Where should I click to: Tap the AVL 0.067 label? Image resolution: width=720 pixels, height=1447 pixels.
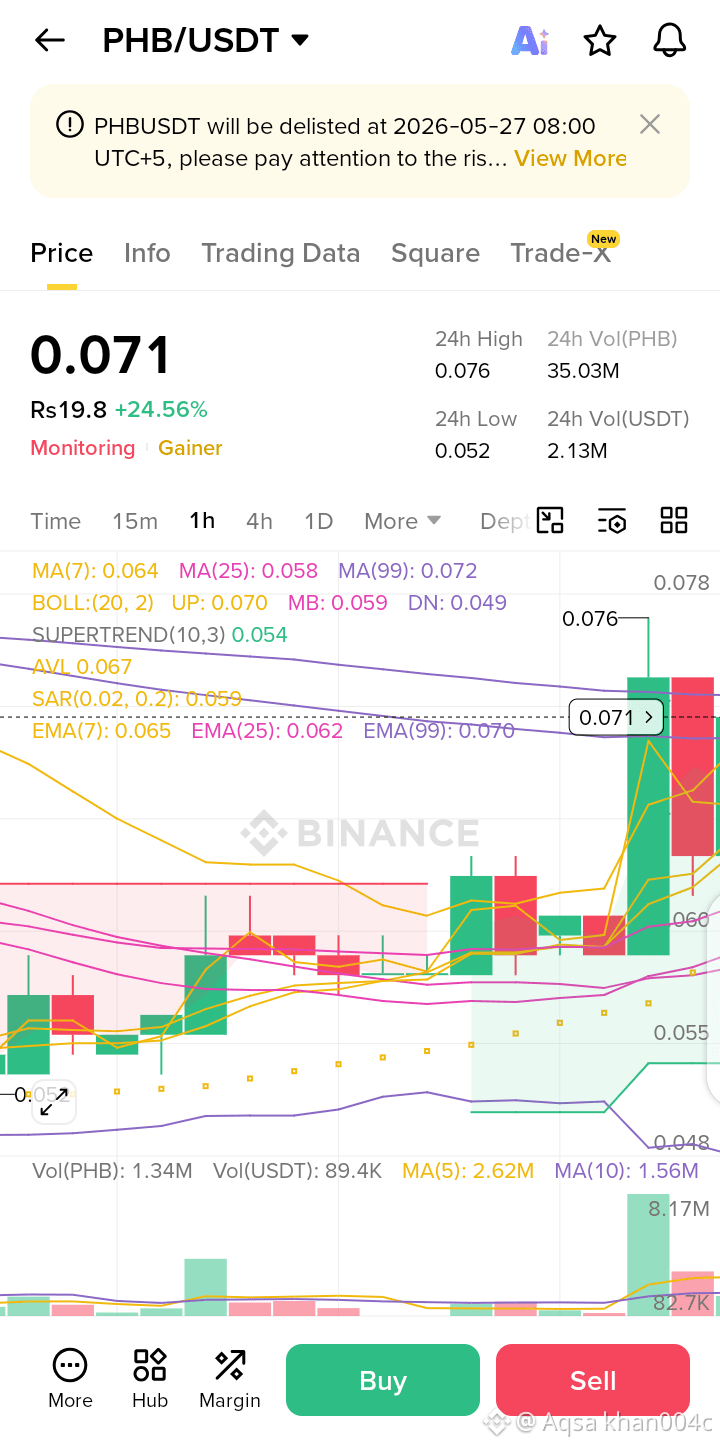point(82,667)
